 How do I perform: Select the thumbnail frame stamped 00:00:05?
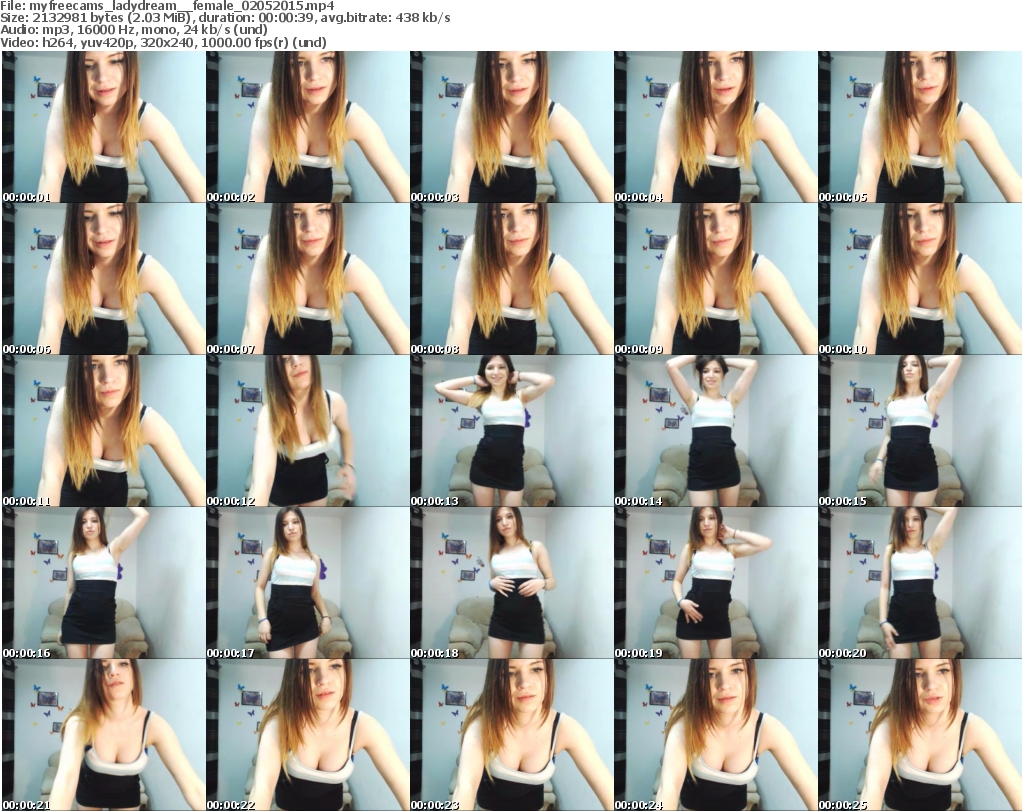coord(920,127)
